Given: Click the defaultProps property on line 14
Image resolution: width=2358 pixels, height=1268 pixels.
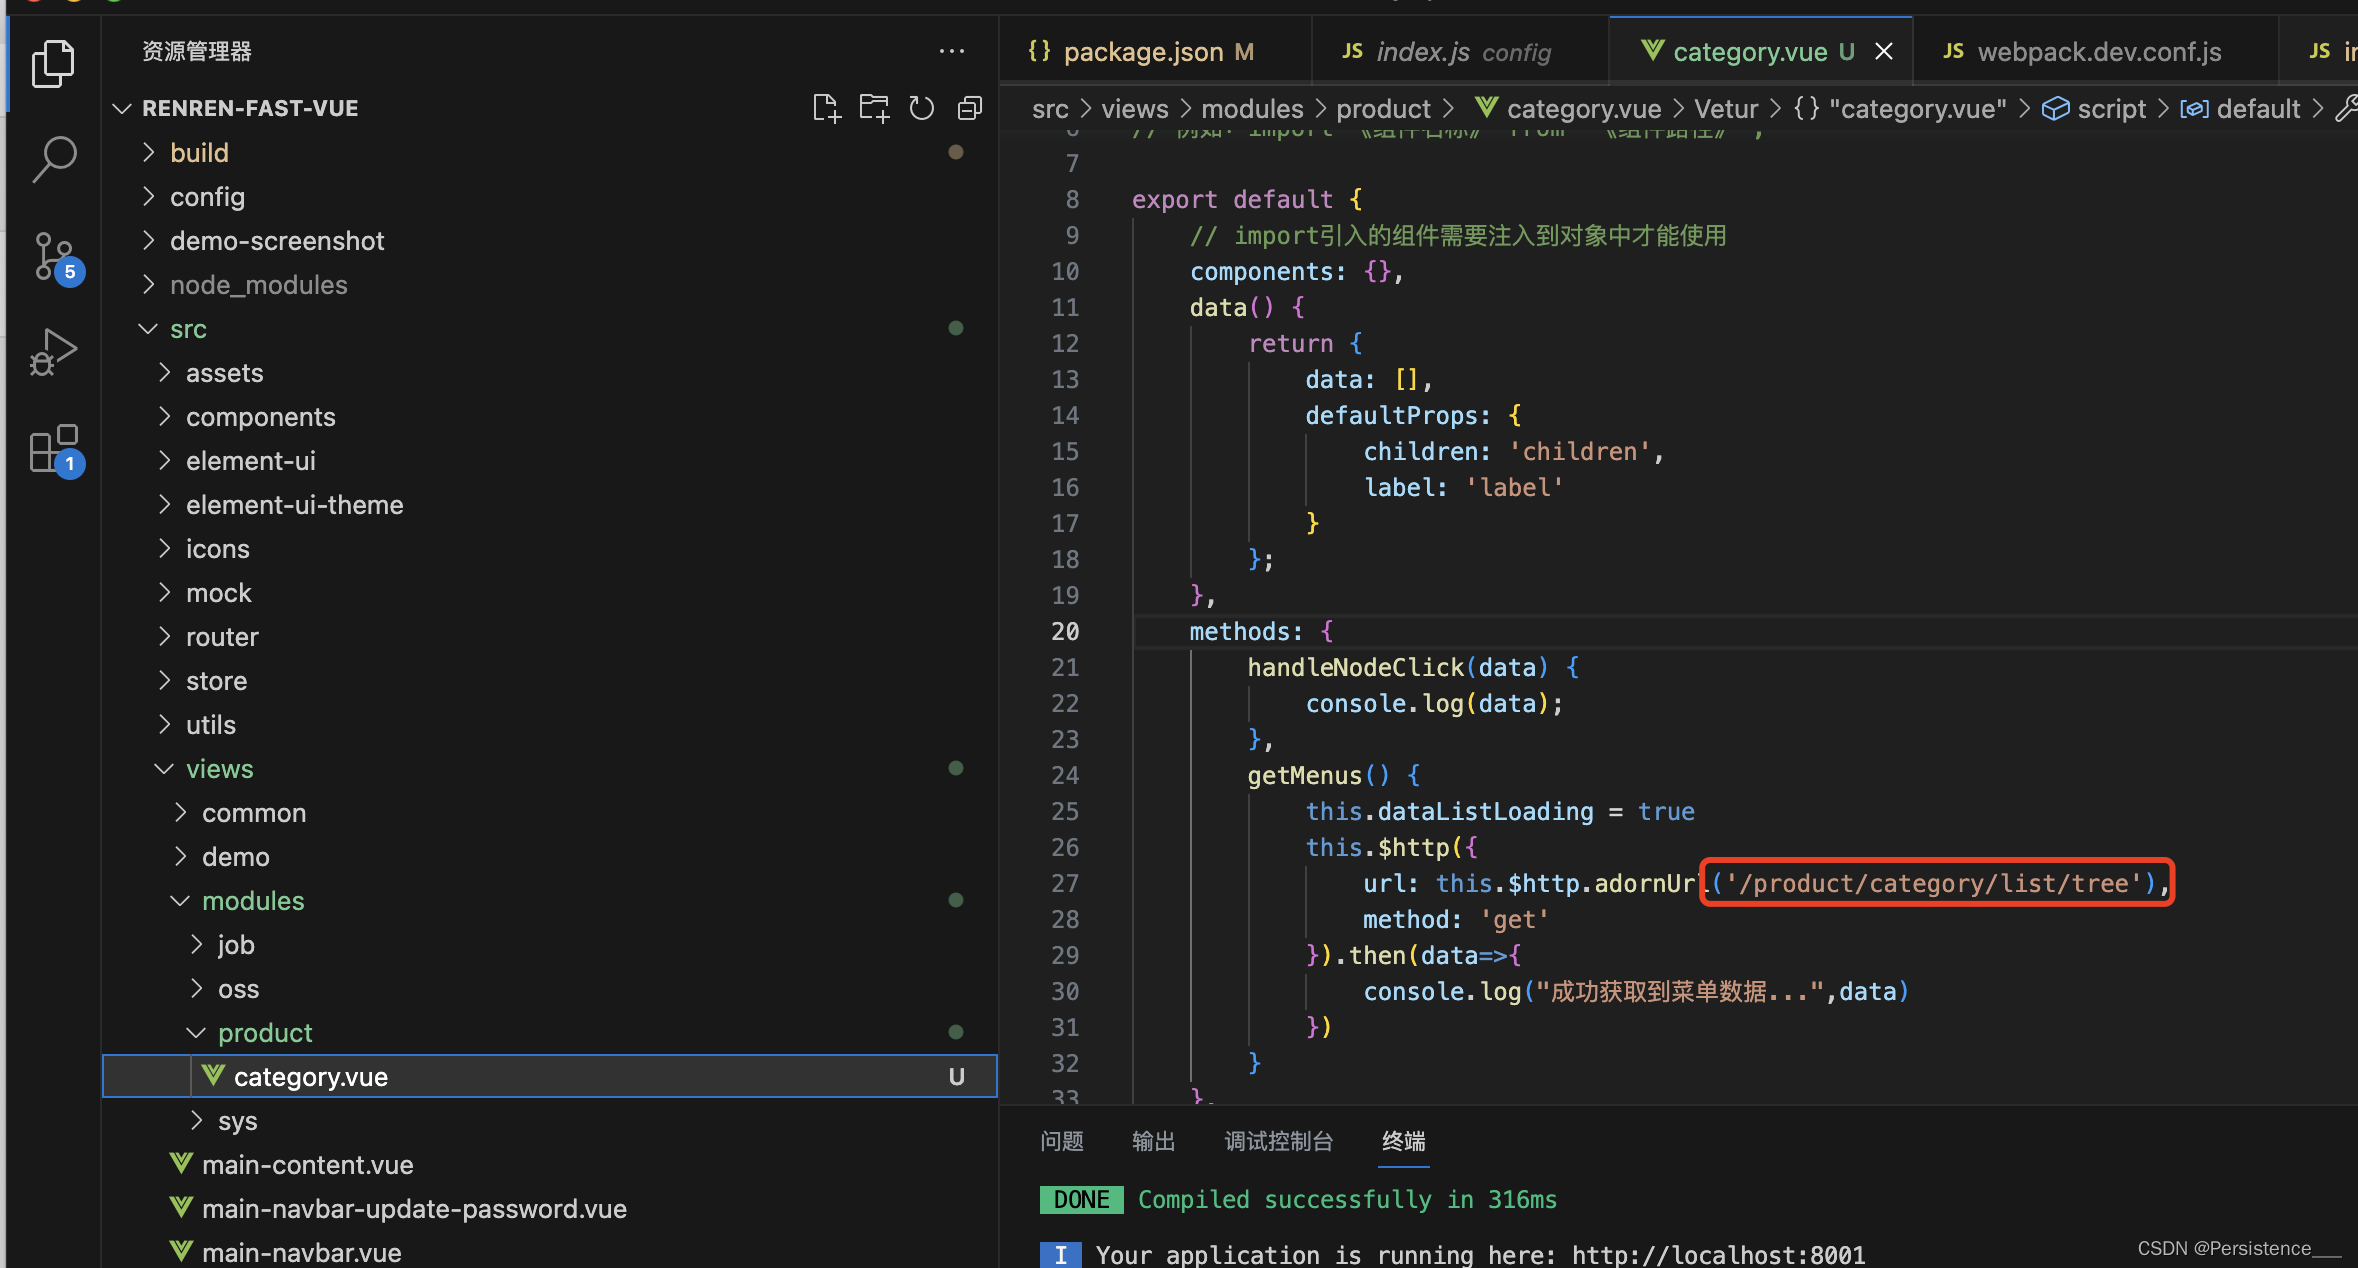Looking at the screenshot, I should (1390, 415).
